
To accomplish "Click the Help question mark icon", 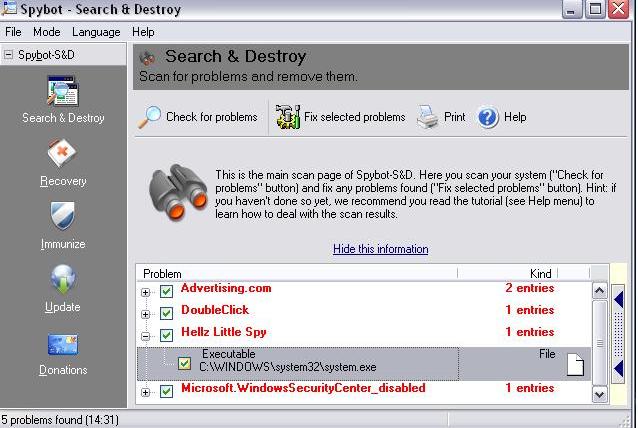I will click(x=488, y=117).
